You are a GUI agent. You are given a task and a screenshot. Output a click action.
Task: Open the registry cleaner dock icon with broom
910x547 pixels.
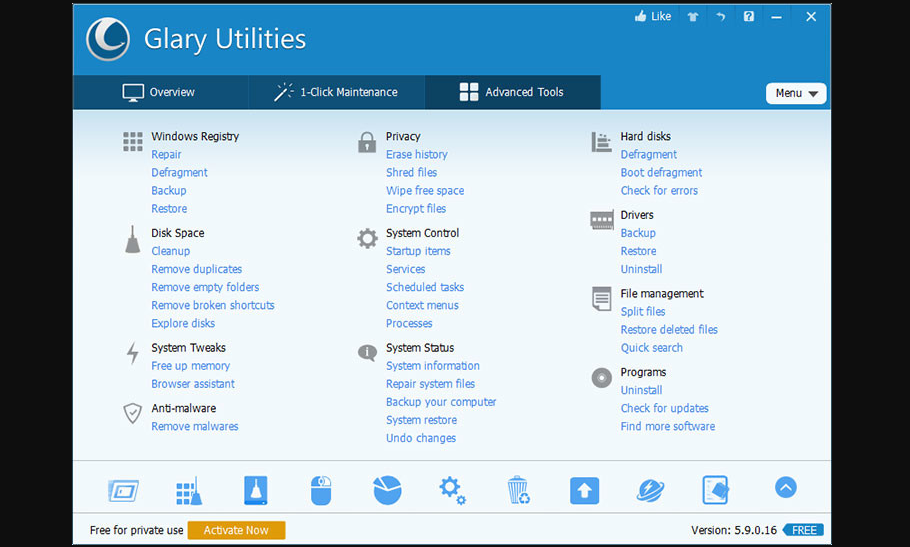[x=189, y=491]
